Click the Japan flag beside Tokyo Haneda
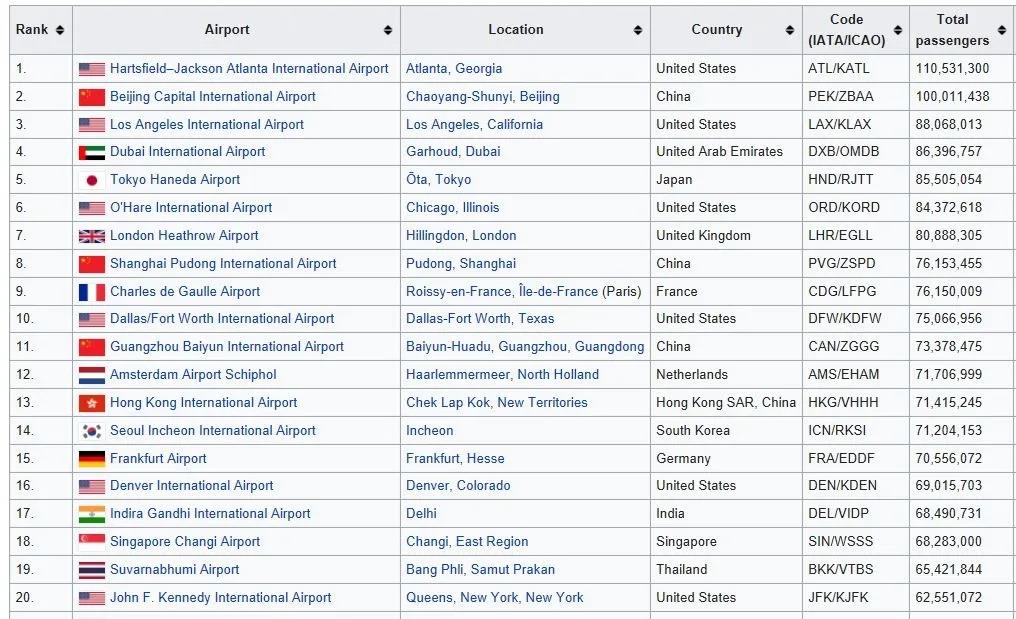Screen dimensions: 1016x619 pyautogui.click(x=92, y=181)
